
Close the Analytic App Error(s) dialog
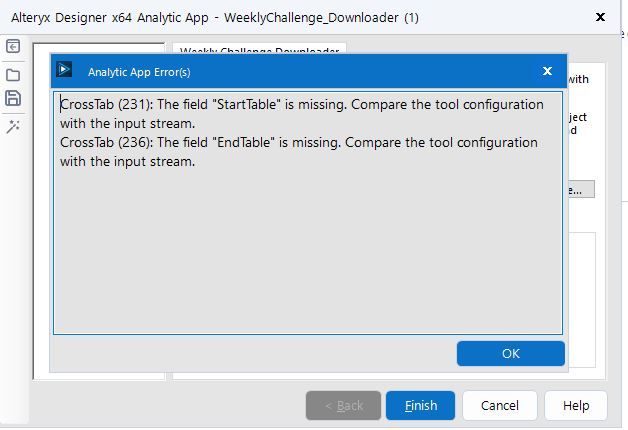click(547, 71)
